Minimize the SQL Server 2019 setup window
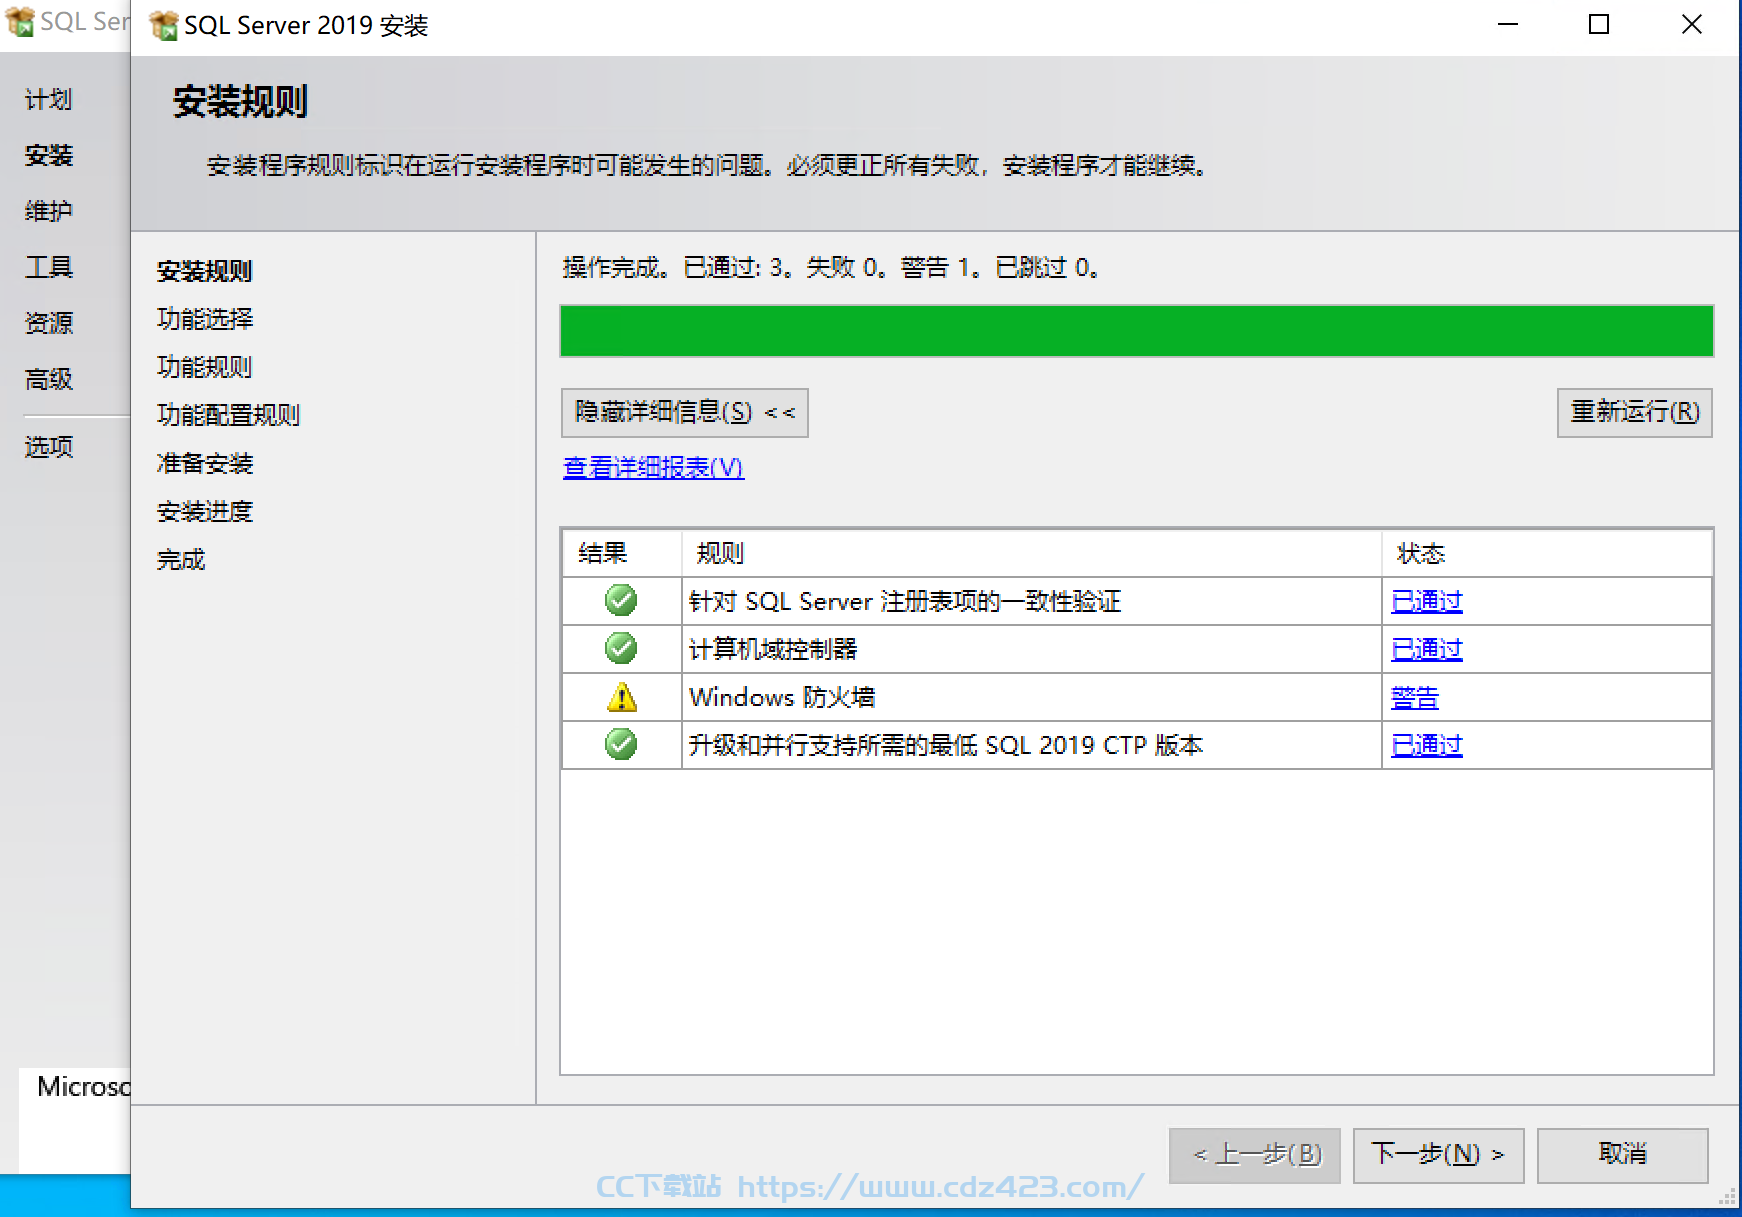This screenshot has width=1742, height=1217. pyautogui.click(x=1508, y=24)
